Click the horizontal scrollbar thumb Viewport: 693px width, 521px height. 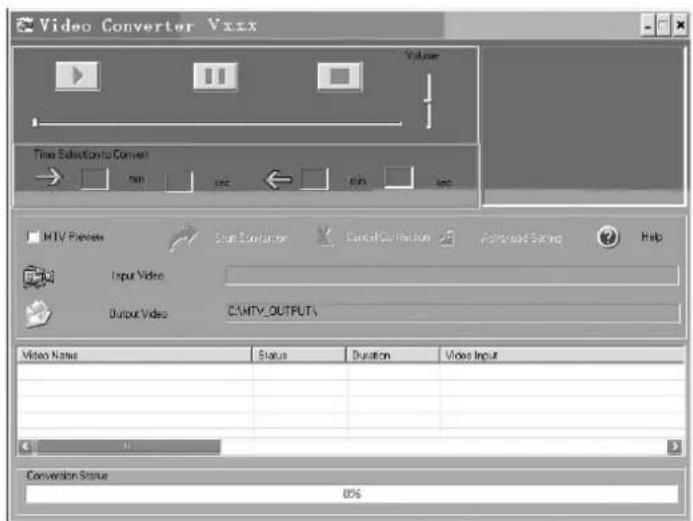[127, 446]
